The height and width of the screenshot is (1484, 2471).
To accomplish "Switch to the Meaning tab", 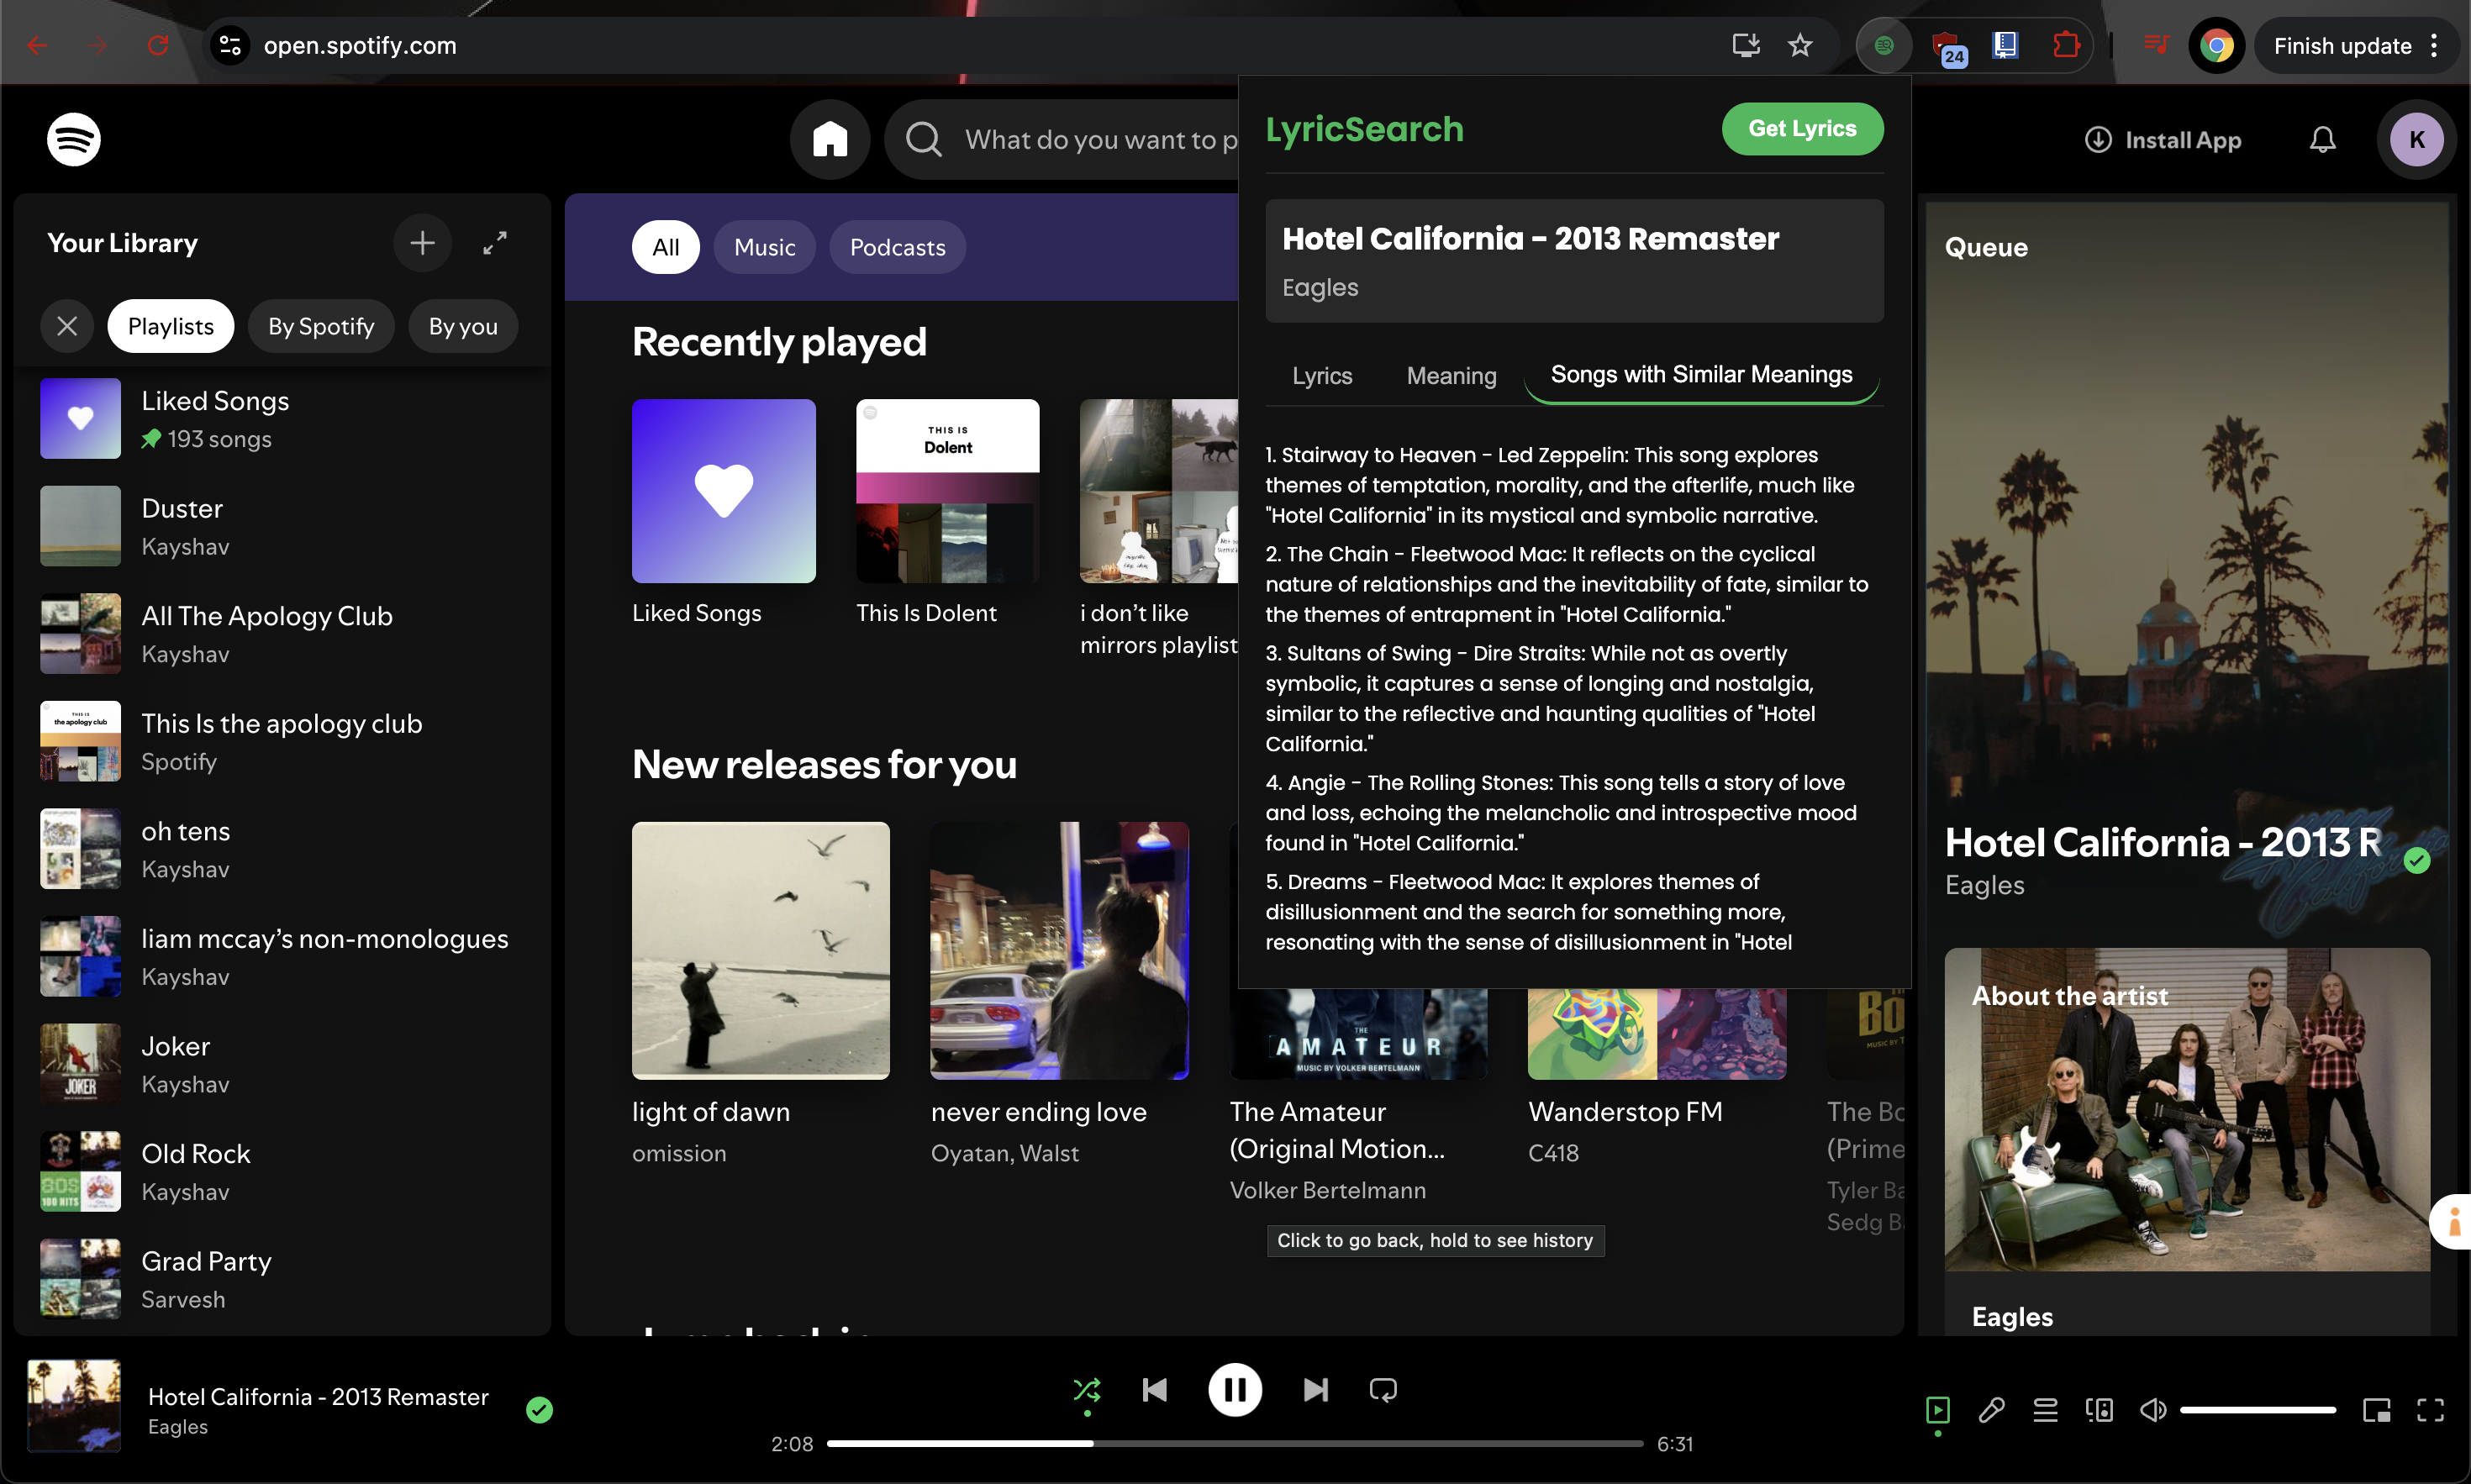I will pos(1451,376).
